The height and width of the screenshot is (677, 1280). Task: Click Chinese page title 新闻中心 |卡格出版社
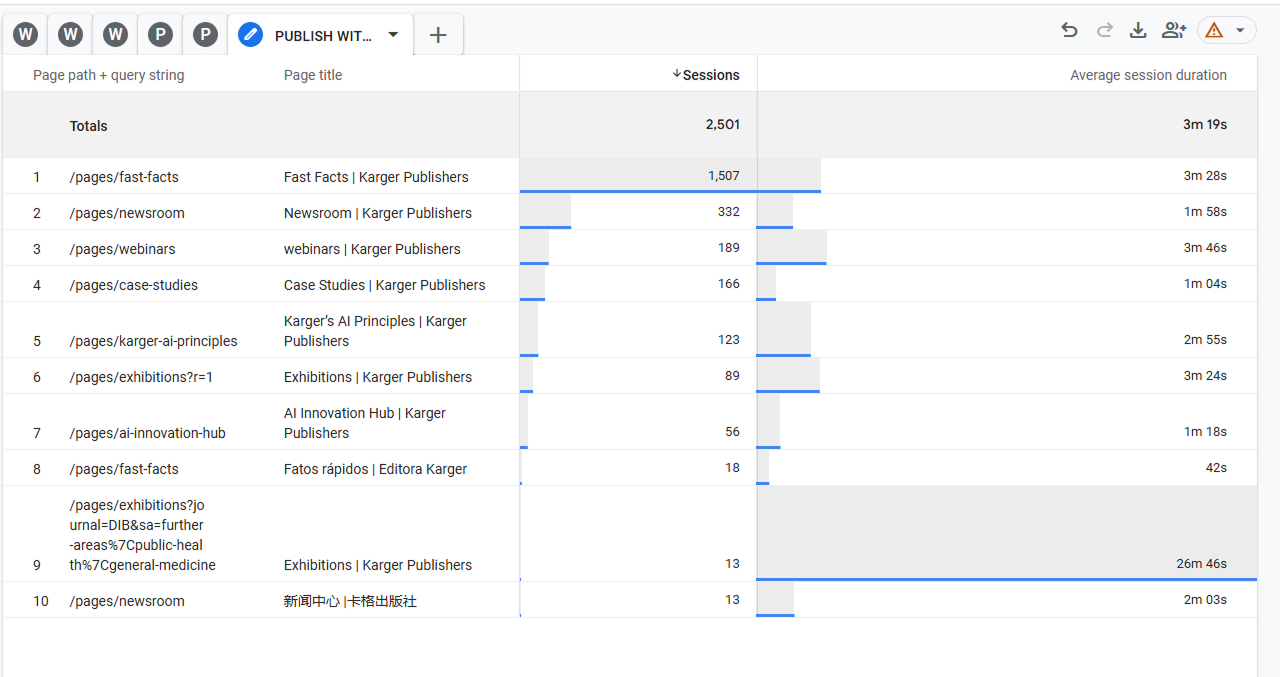click(350, 601)
